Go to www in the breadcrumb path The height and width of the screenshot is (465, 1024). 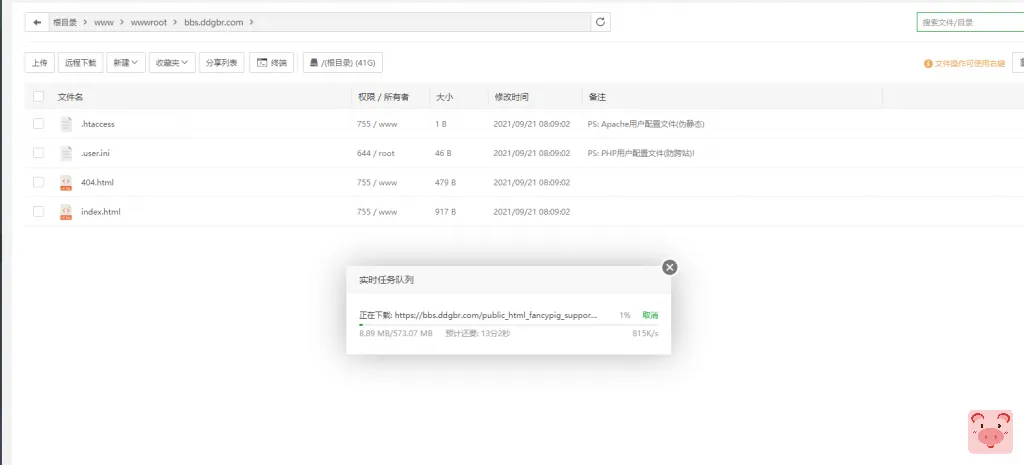104,22
